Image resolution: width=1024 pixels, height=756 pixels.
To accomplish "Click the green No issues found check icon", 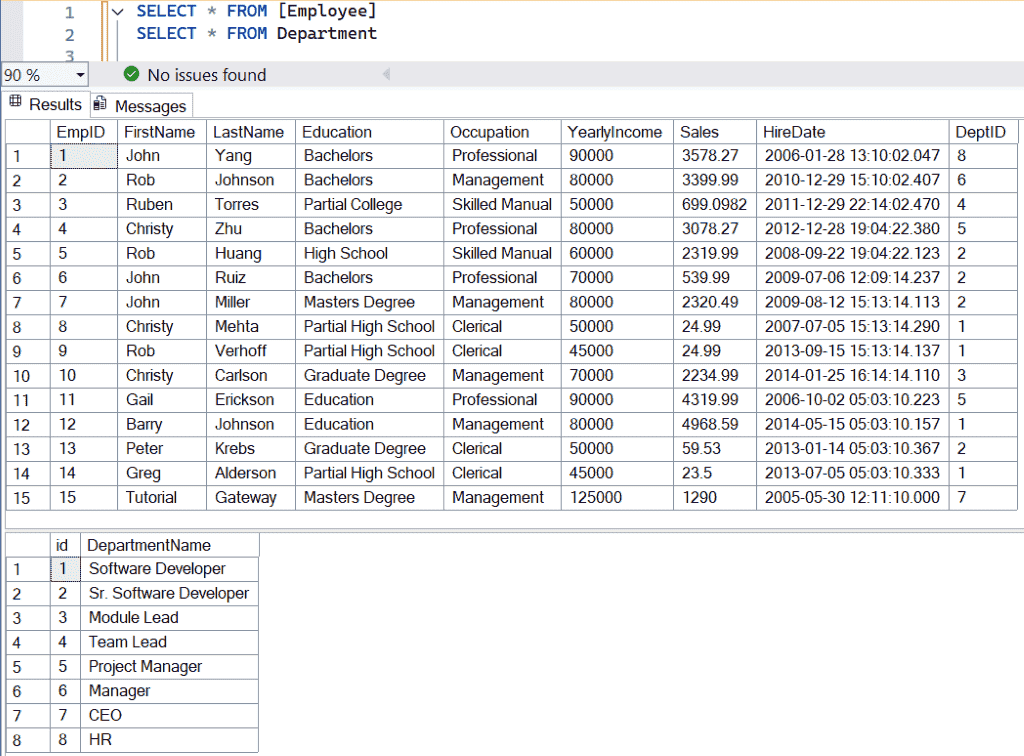I will click(130, 74).
